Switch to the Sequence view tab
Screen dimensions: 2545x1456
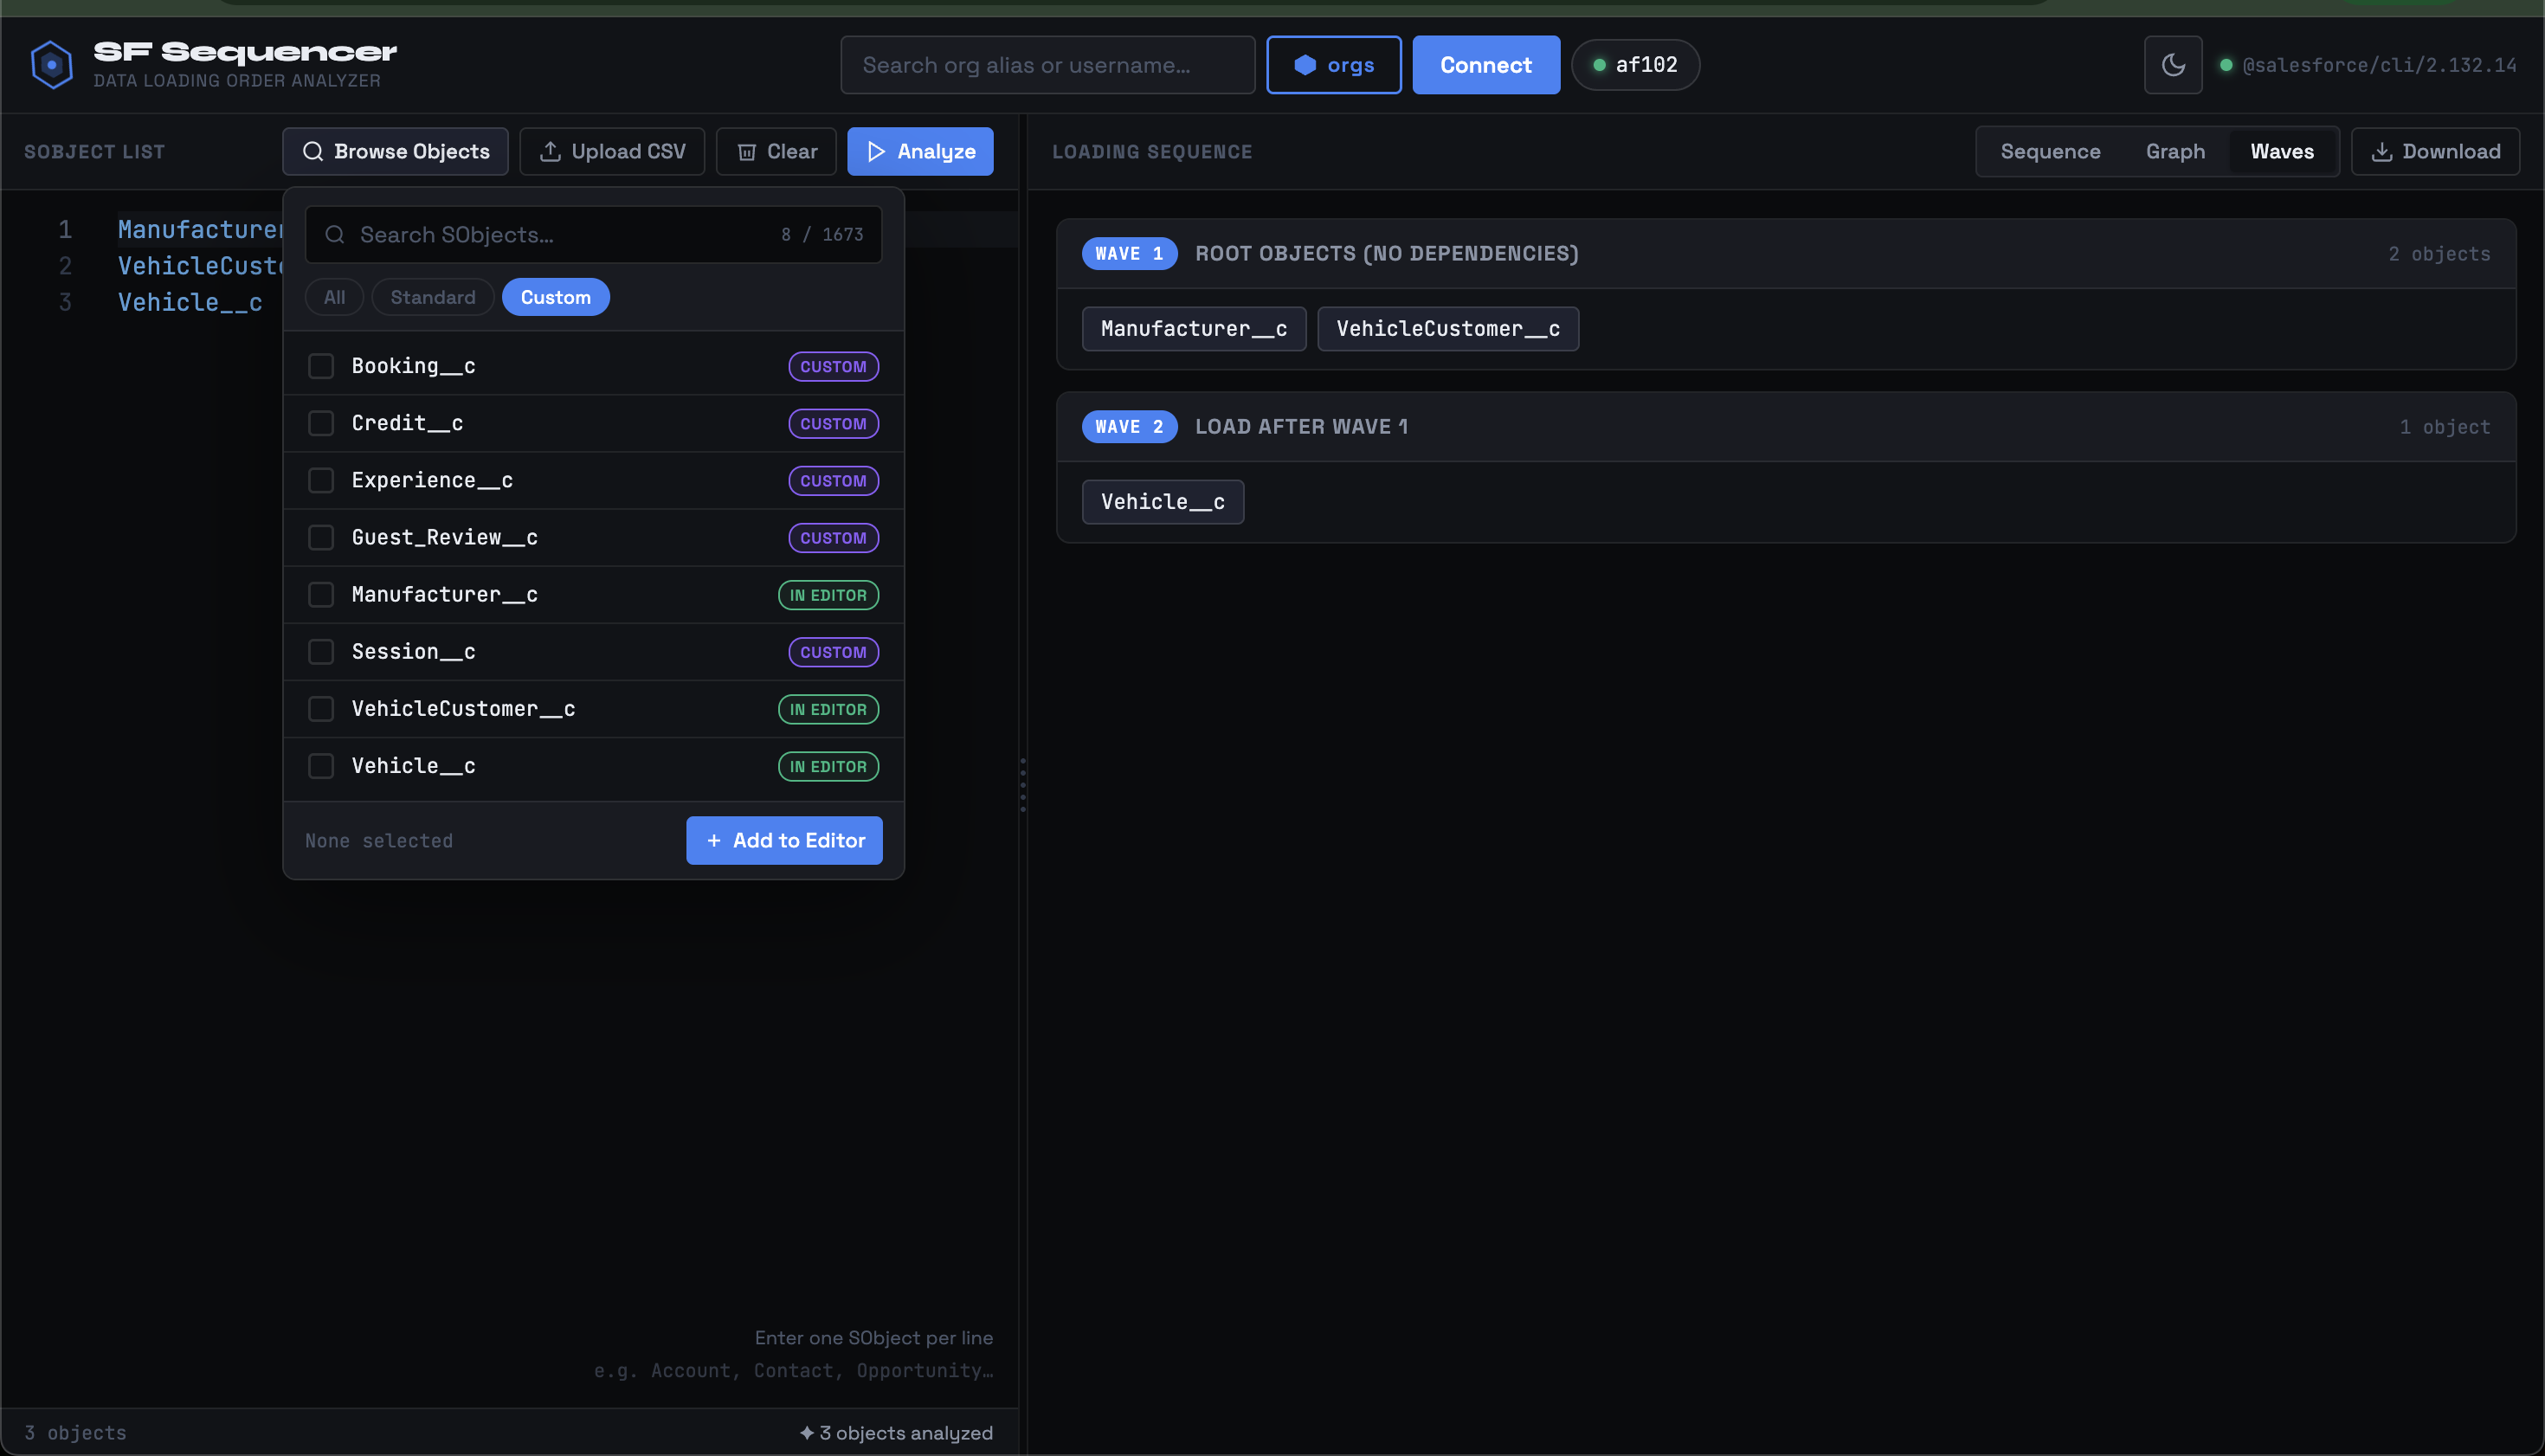2050,152
